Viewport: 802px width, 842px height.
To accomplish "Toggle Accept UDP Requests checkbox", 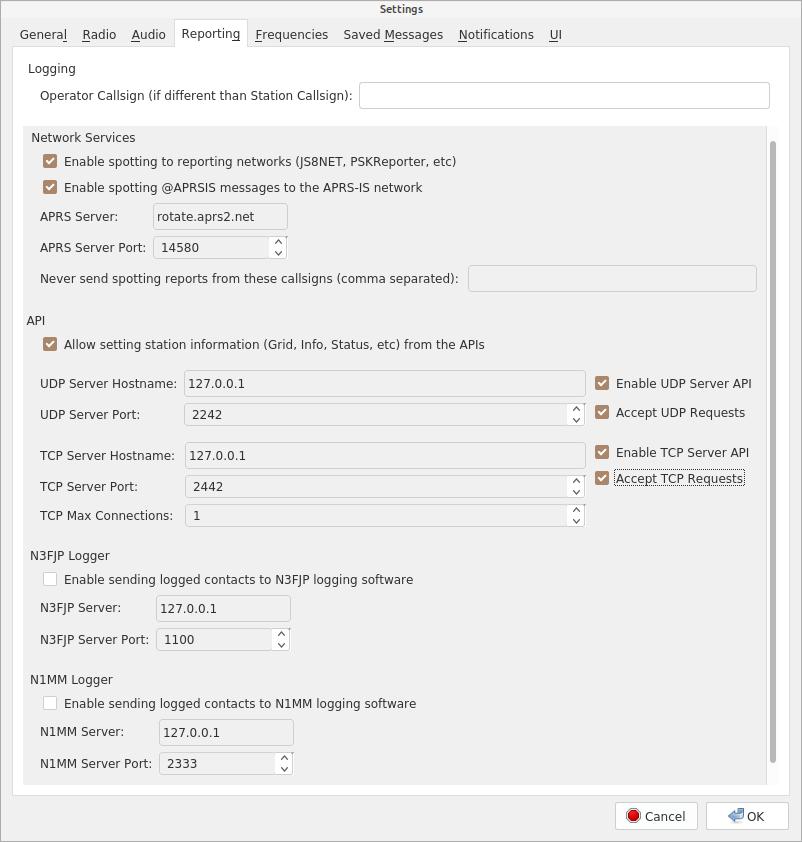I will (602, 412).
